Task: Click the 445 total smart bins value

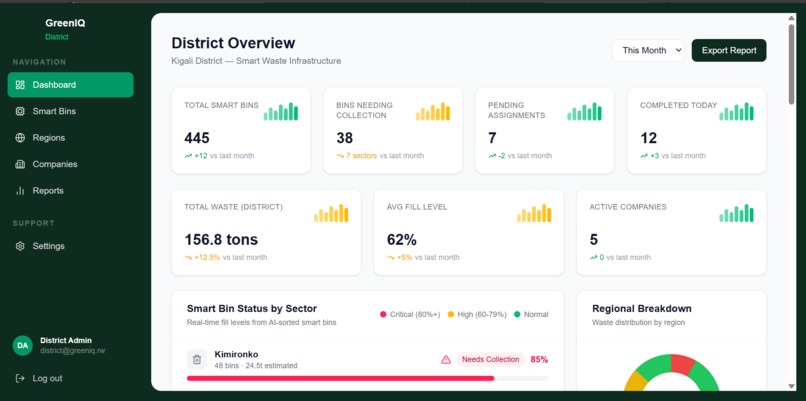Action: [x=197, y=138]
